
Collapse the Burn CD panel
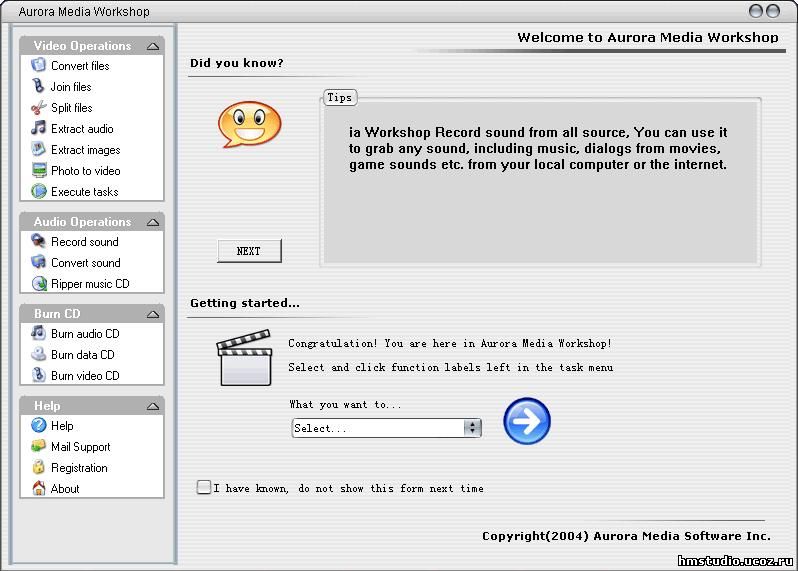(153, 315)
